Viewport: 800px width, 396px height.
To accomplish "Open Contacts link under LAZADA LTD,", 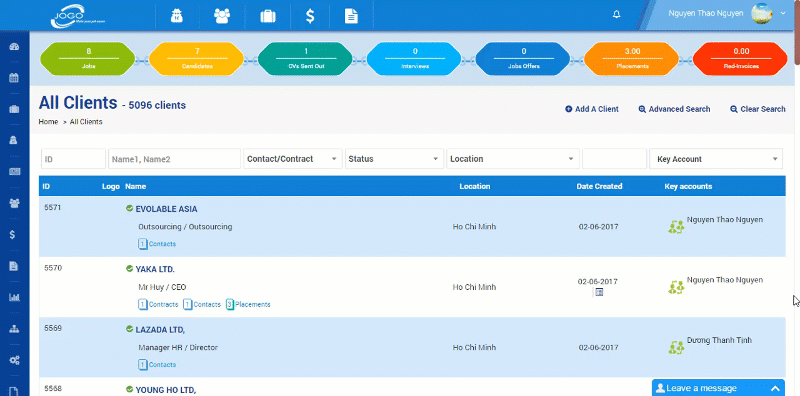I will (157, 365).
